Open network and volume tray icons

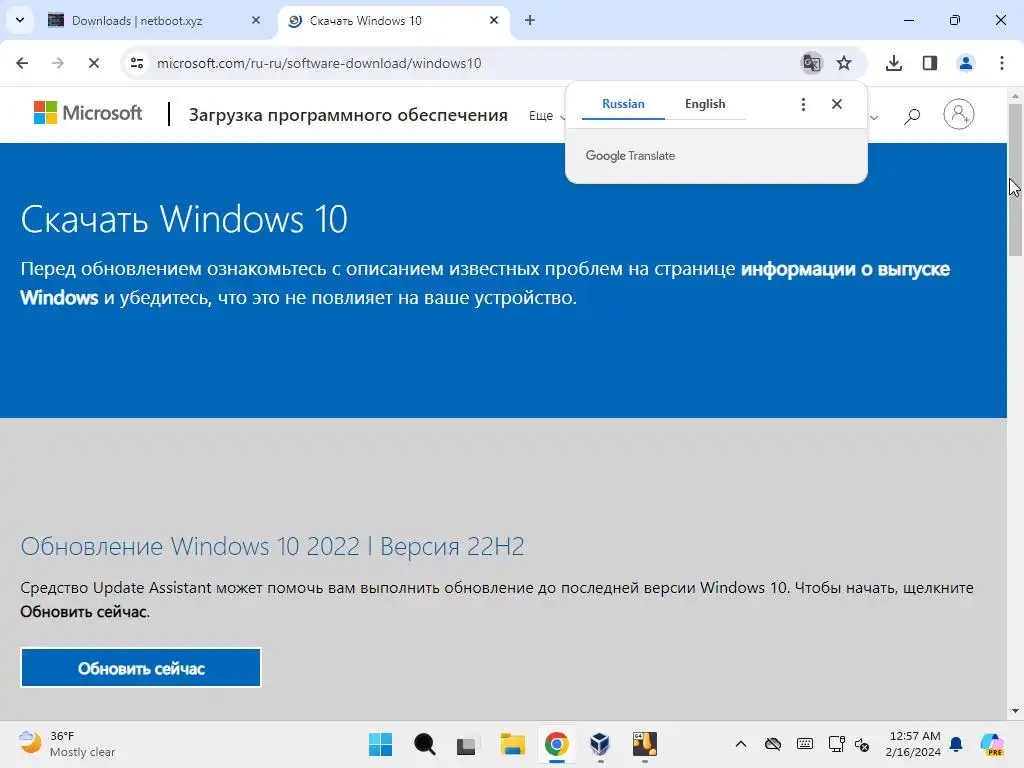click(x=848, y=744)
